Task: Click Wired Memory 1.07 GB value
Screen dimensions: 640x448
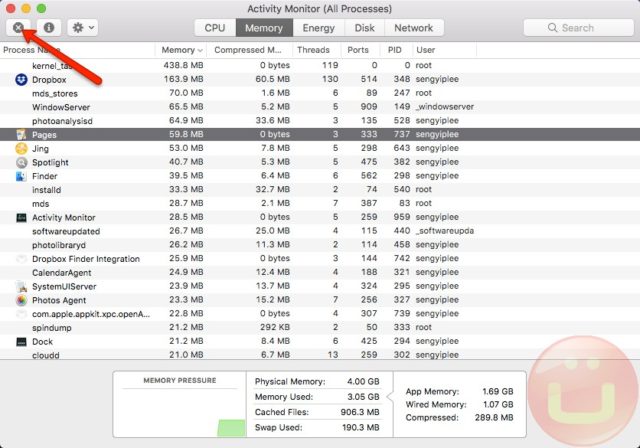Action: (x=498, y=404)
